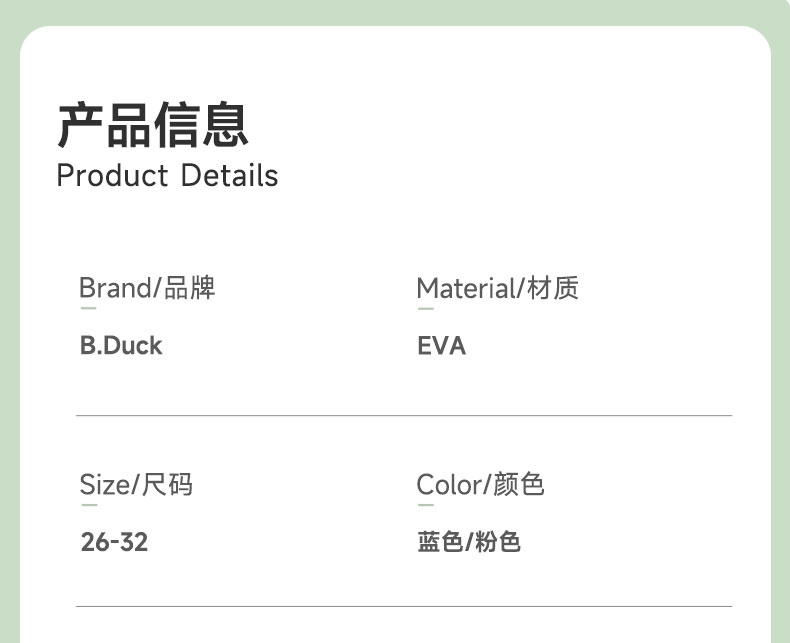Screen dimensions: 790x643
Task: Click the 品牌 characters beside Brand
Action: pyautogui.click(x=189, y=289)
